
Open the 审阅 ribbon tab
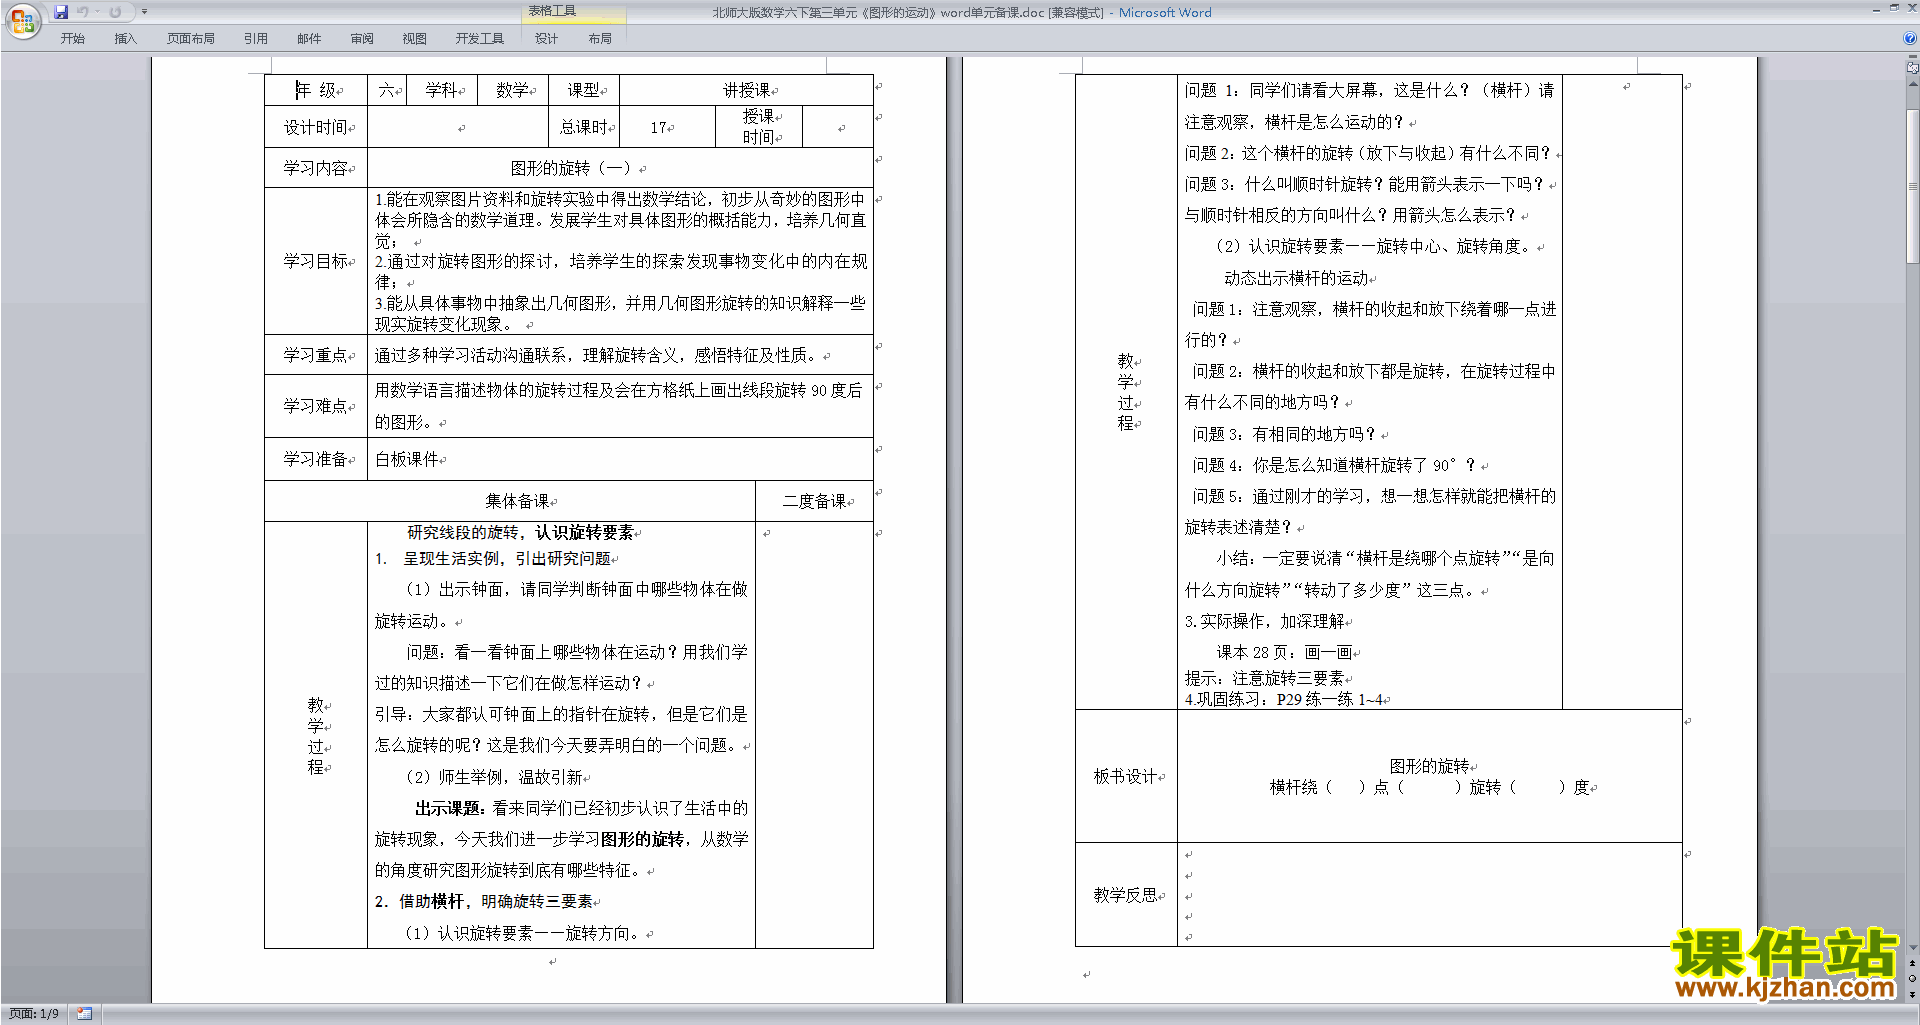[362, 39]
